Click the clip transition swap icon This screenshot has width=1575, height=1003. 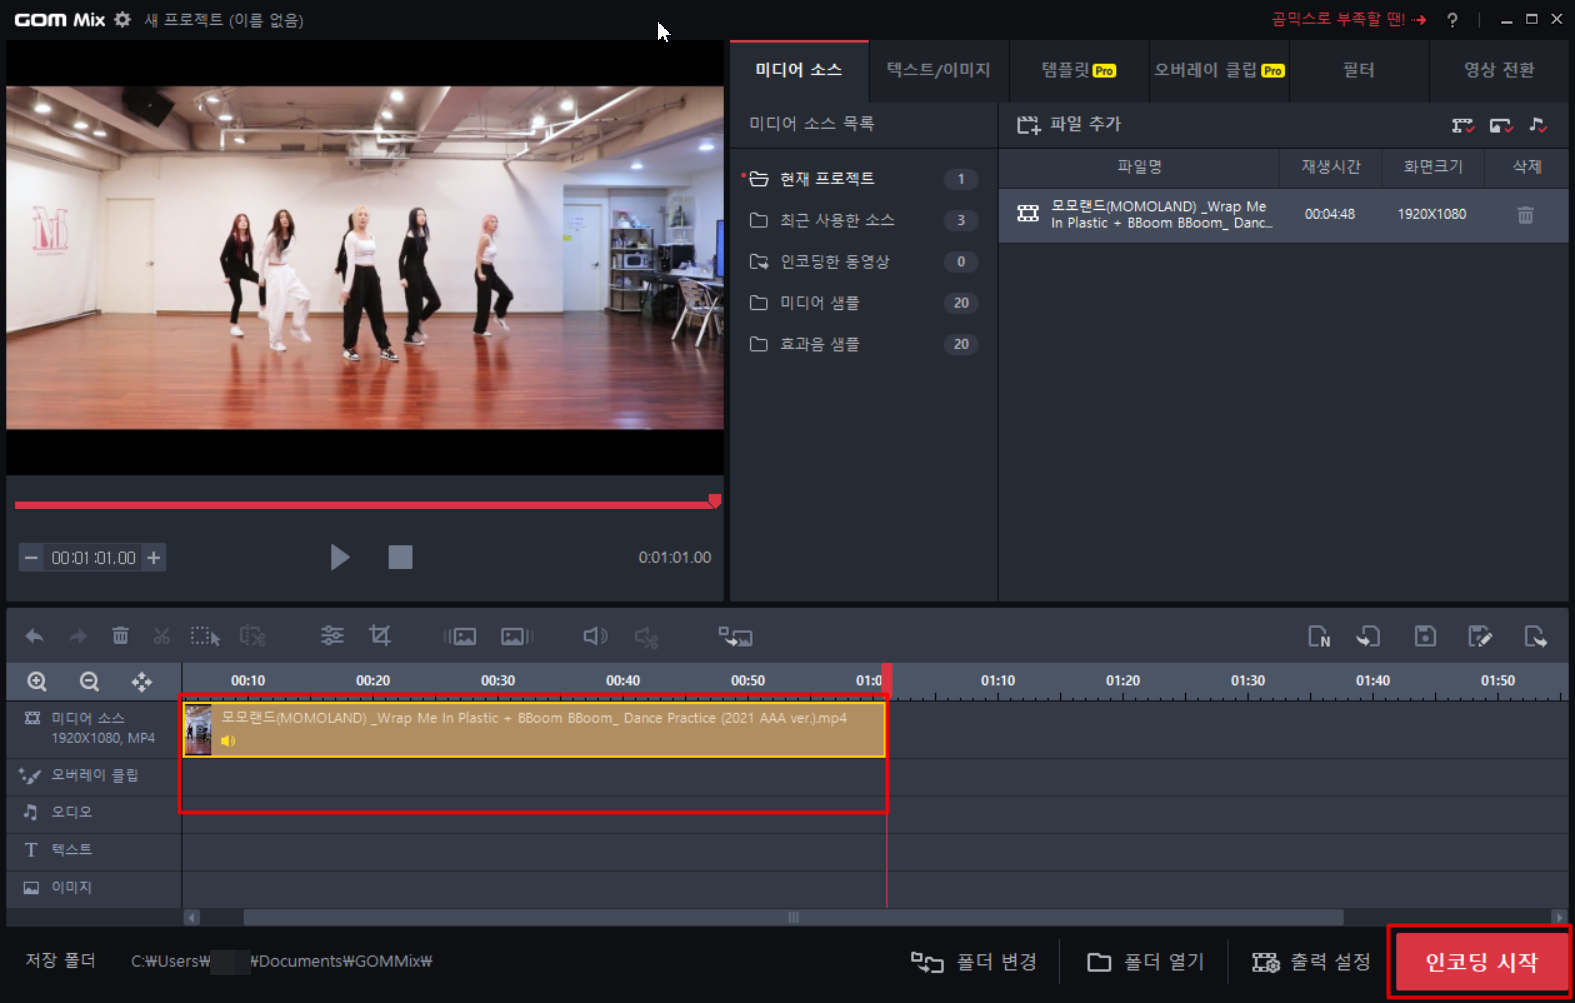point(735,636)
